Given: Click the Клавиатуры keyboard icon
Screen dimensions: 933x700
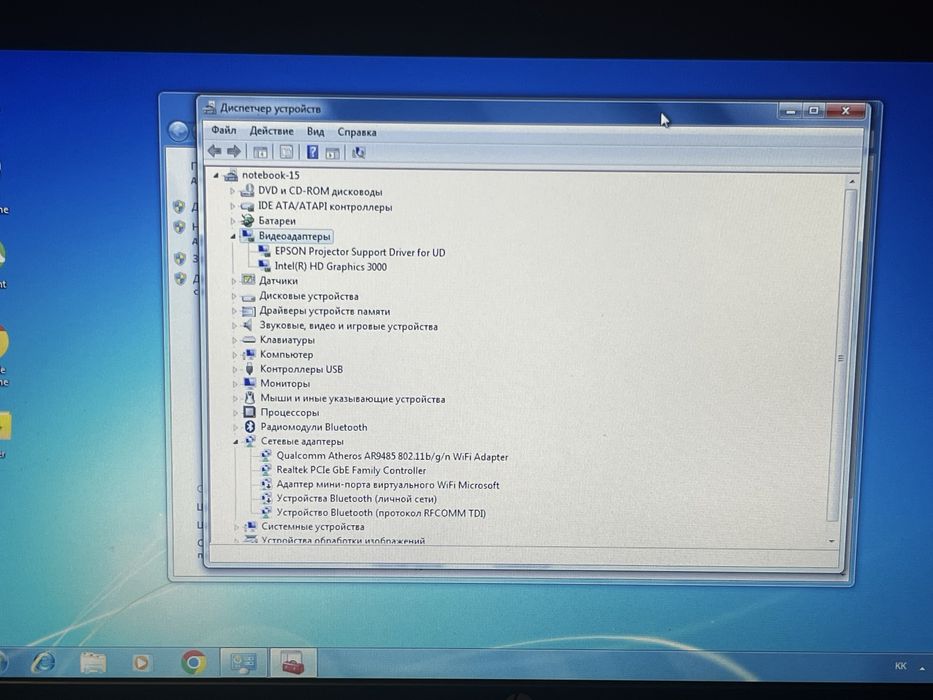Looking at the screenshot, I should (x=249, y=340).
